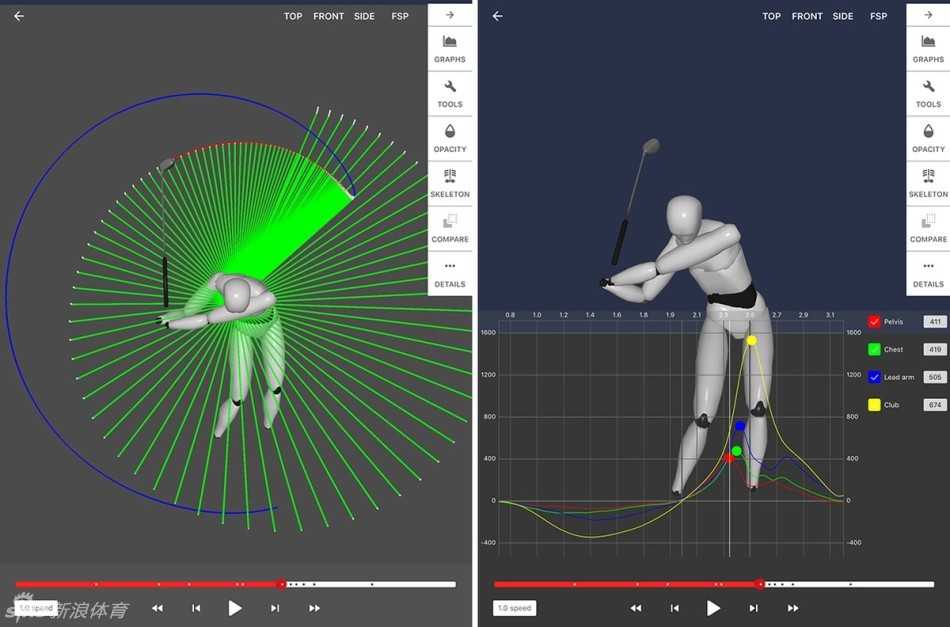Toggle the blue Lead arm checkbox

pyautogui.click(x=874, y=377)
